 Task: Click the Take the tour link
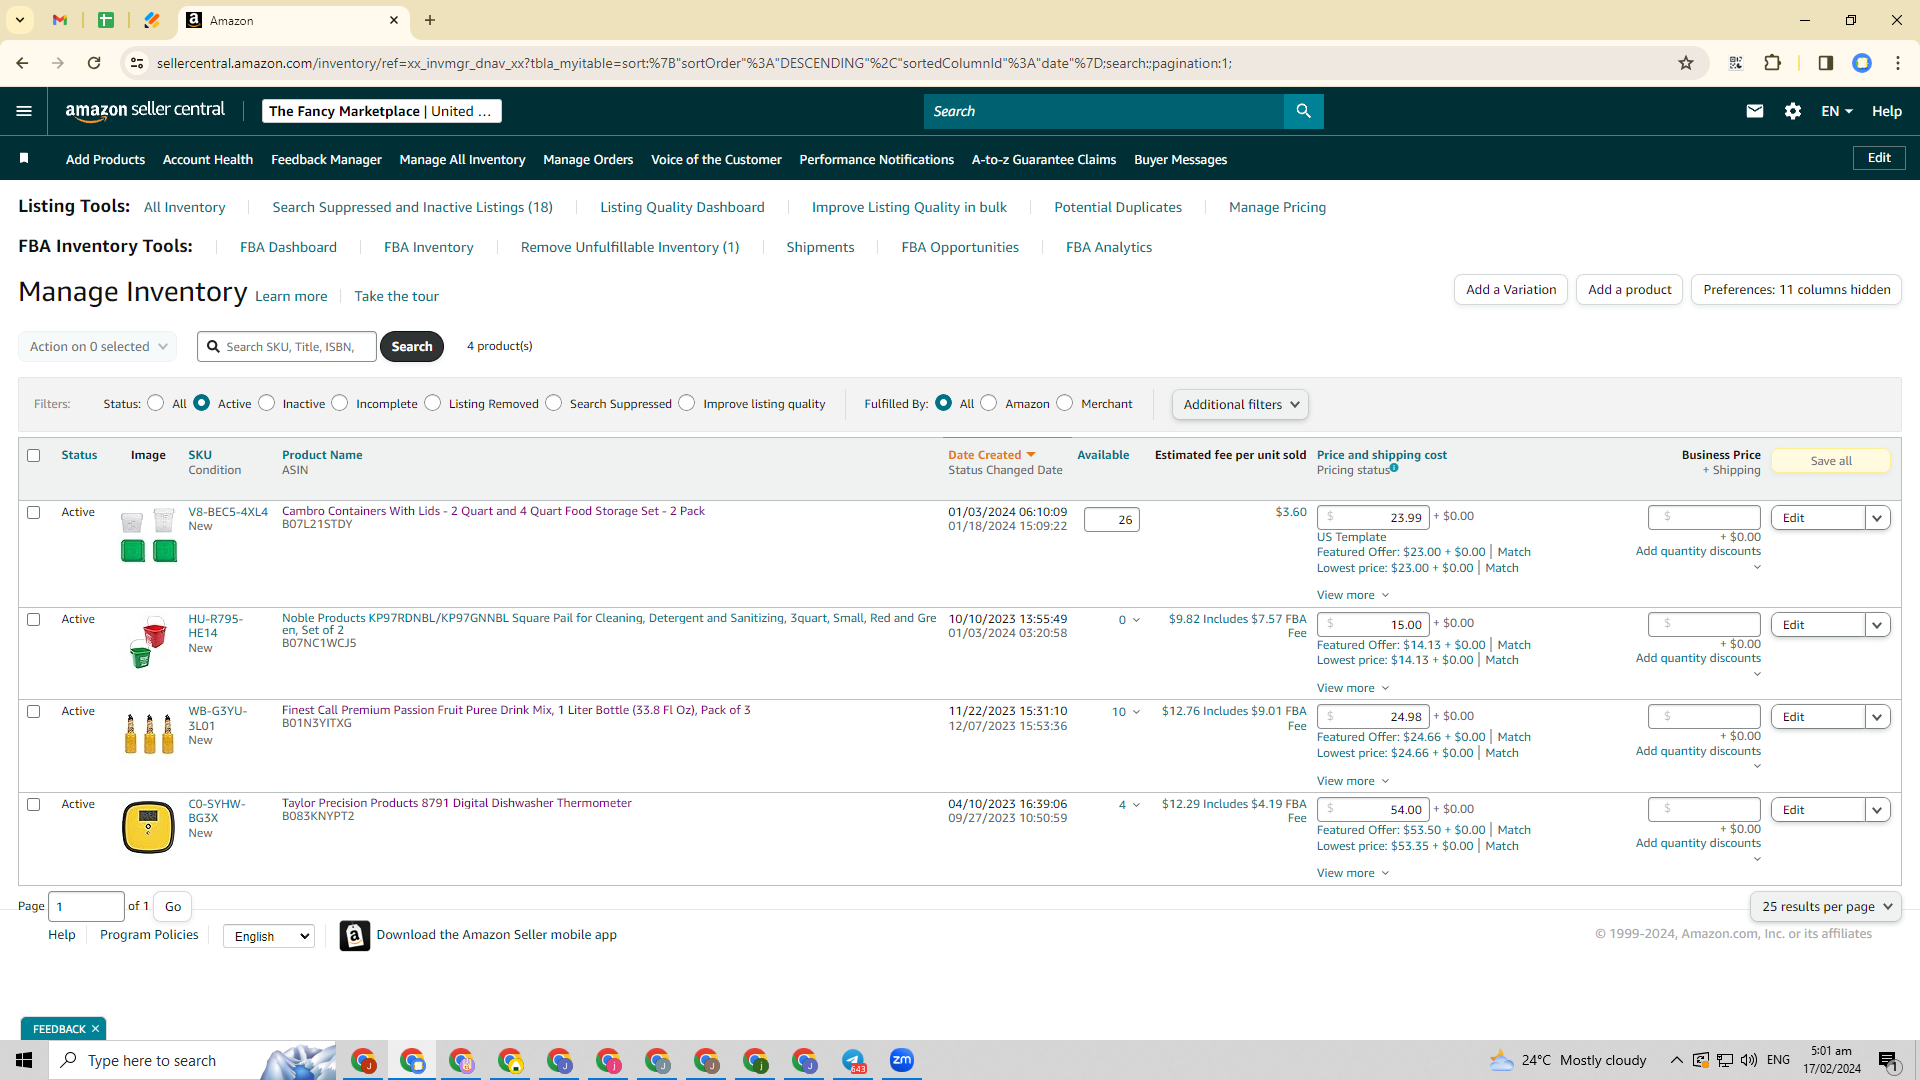pos(396,296)
